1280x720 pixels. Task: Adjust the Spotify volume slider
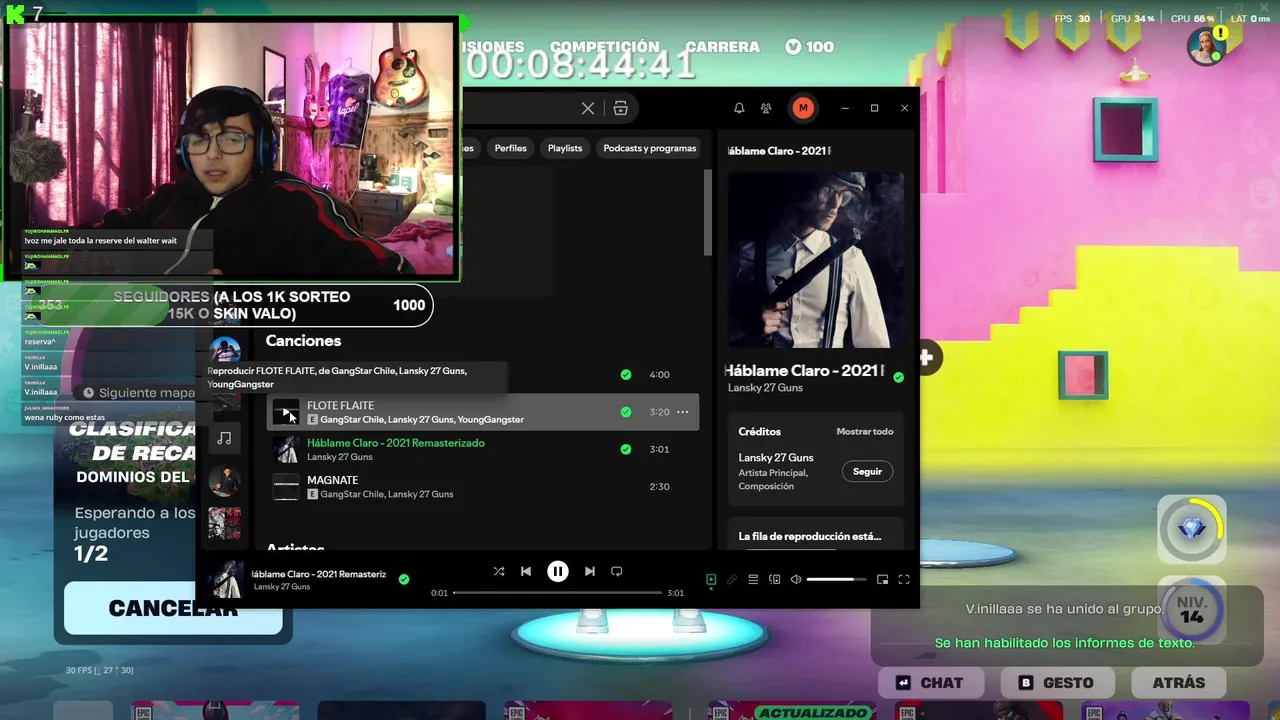coord(836,579)
